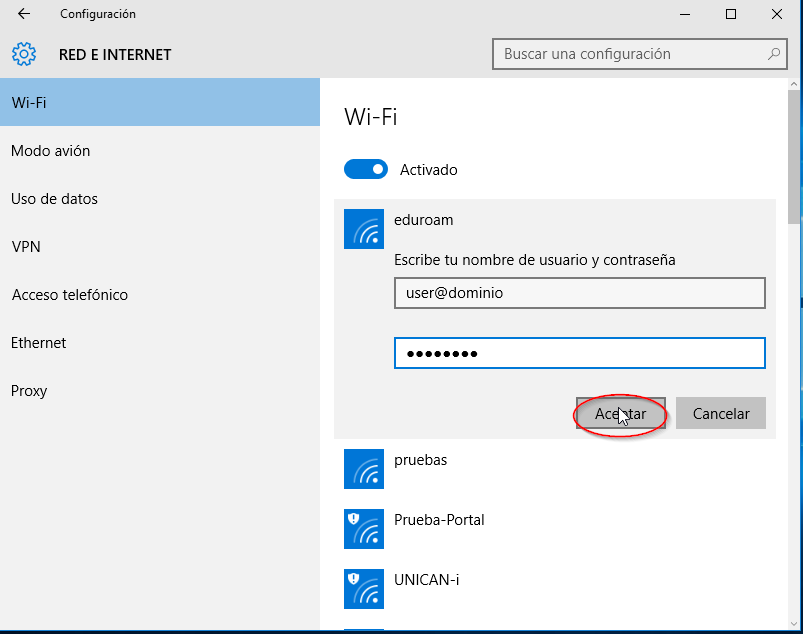Select the Proxy category
Image resolution: width=803 pixels, height=634 pixels.
pyautogui.click(x=160, y=391)
